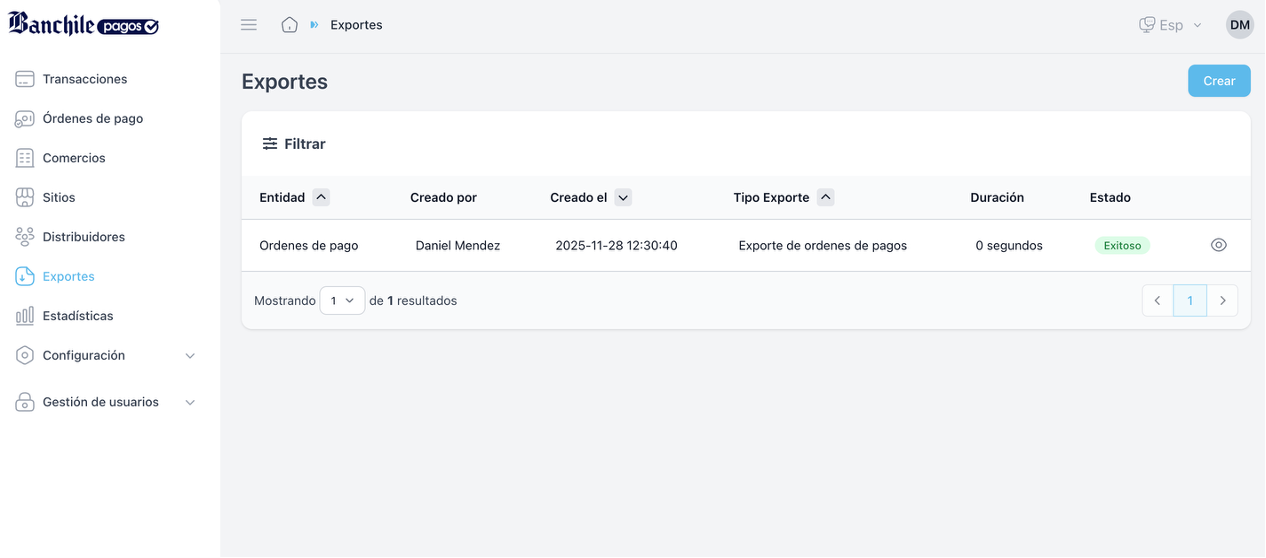Open the DM user avatar menu
This screenshot has width=1266, height=558.
tap(1240, 25)
